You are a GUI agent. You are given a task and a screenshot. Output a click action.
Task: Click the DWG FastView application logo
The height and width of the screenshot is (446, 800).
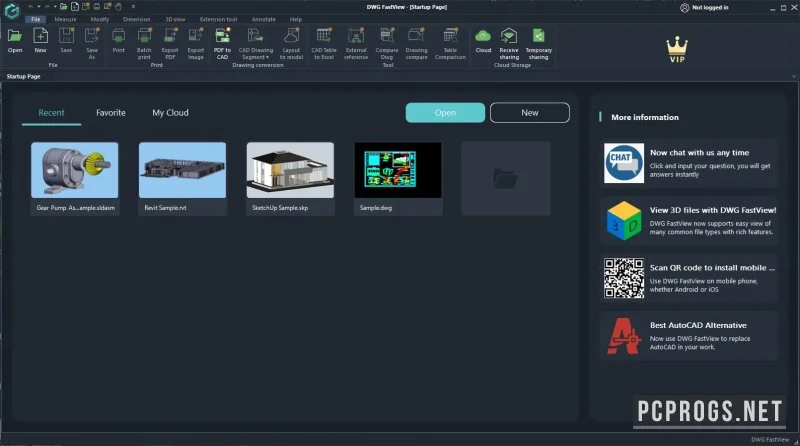coord(11,11)
